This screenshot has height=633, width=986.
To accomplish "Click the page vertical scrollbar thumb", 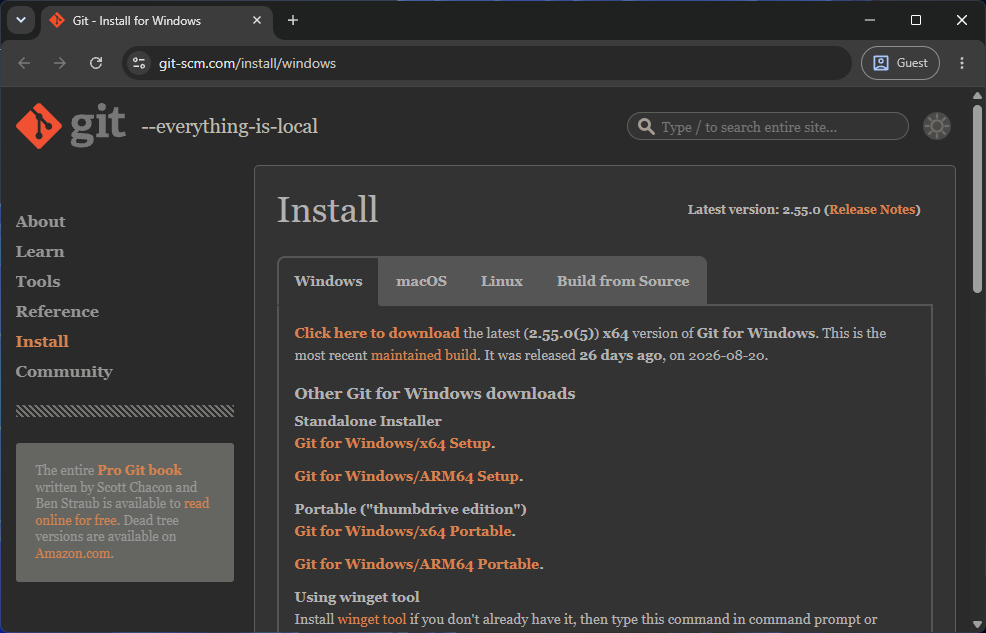I will [977, 198].
